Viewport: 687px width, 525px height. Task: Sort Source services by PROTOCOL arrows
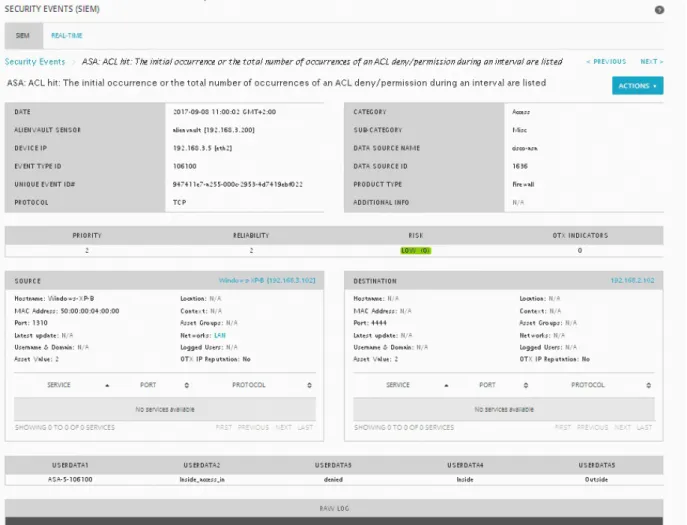click(x=309, y=385)
